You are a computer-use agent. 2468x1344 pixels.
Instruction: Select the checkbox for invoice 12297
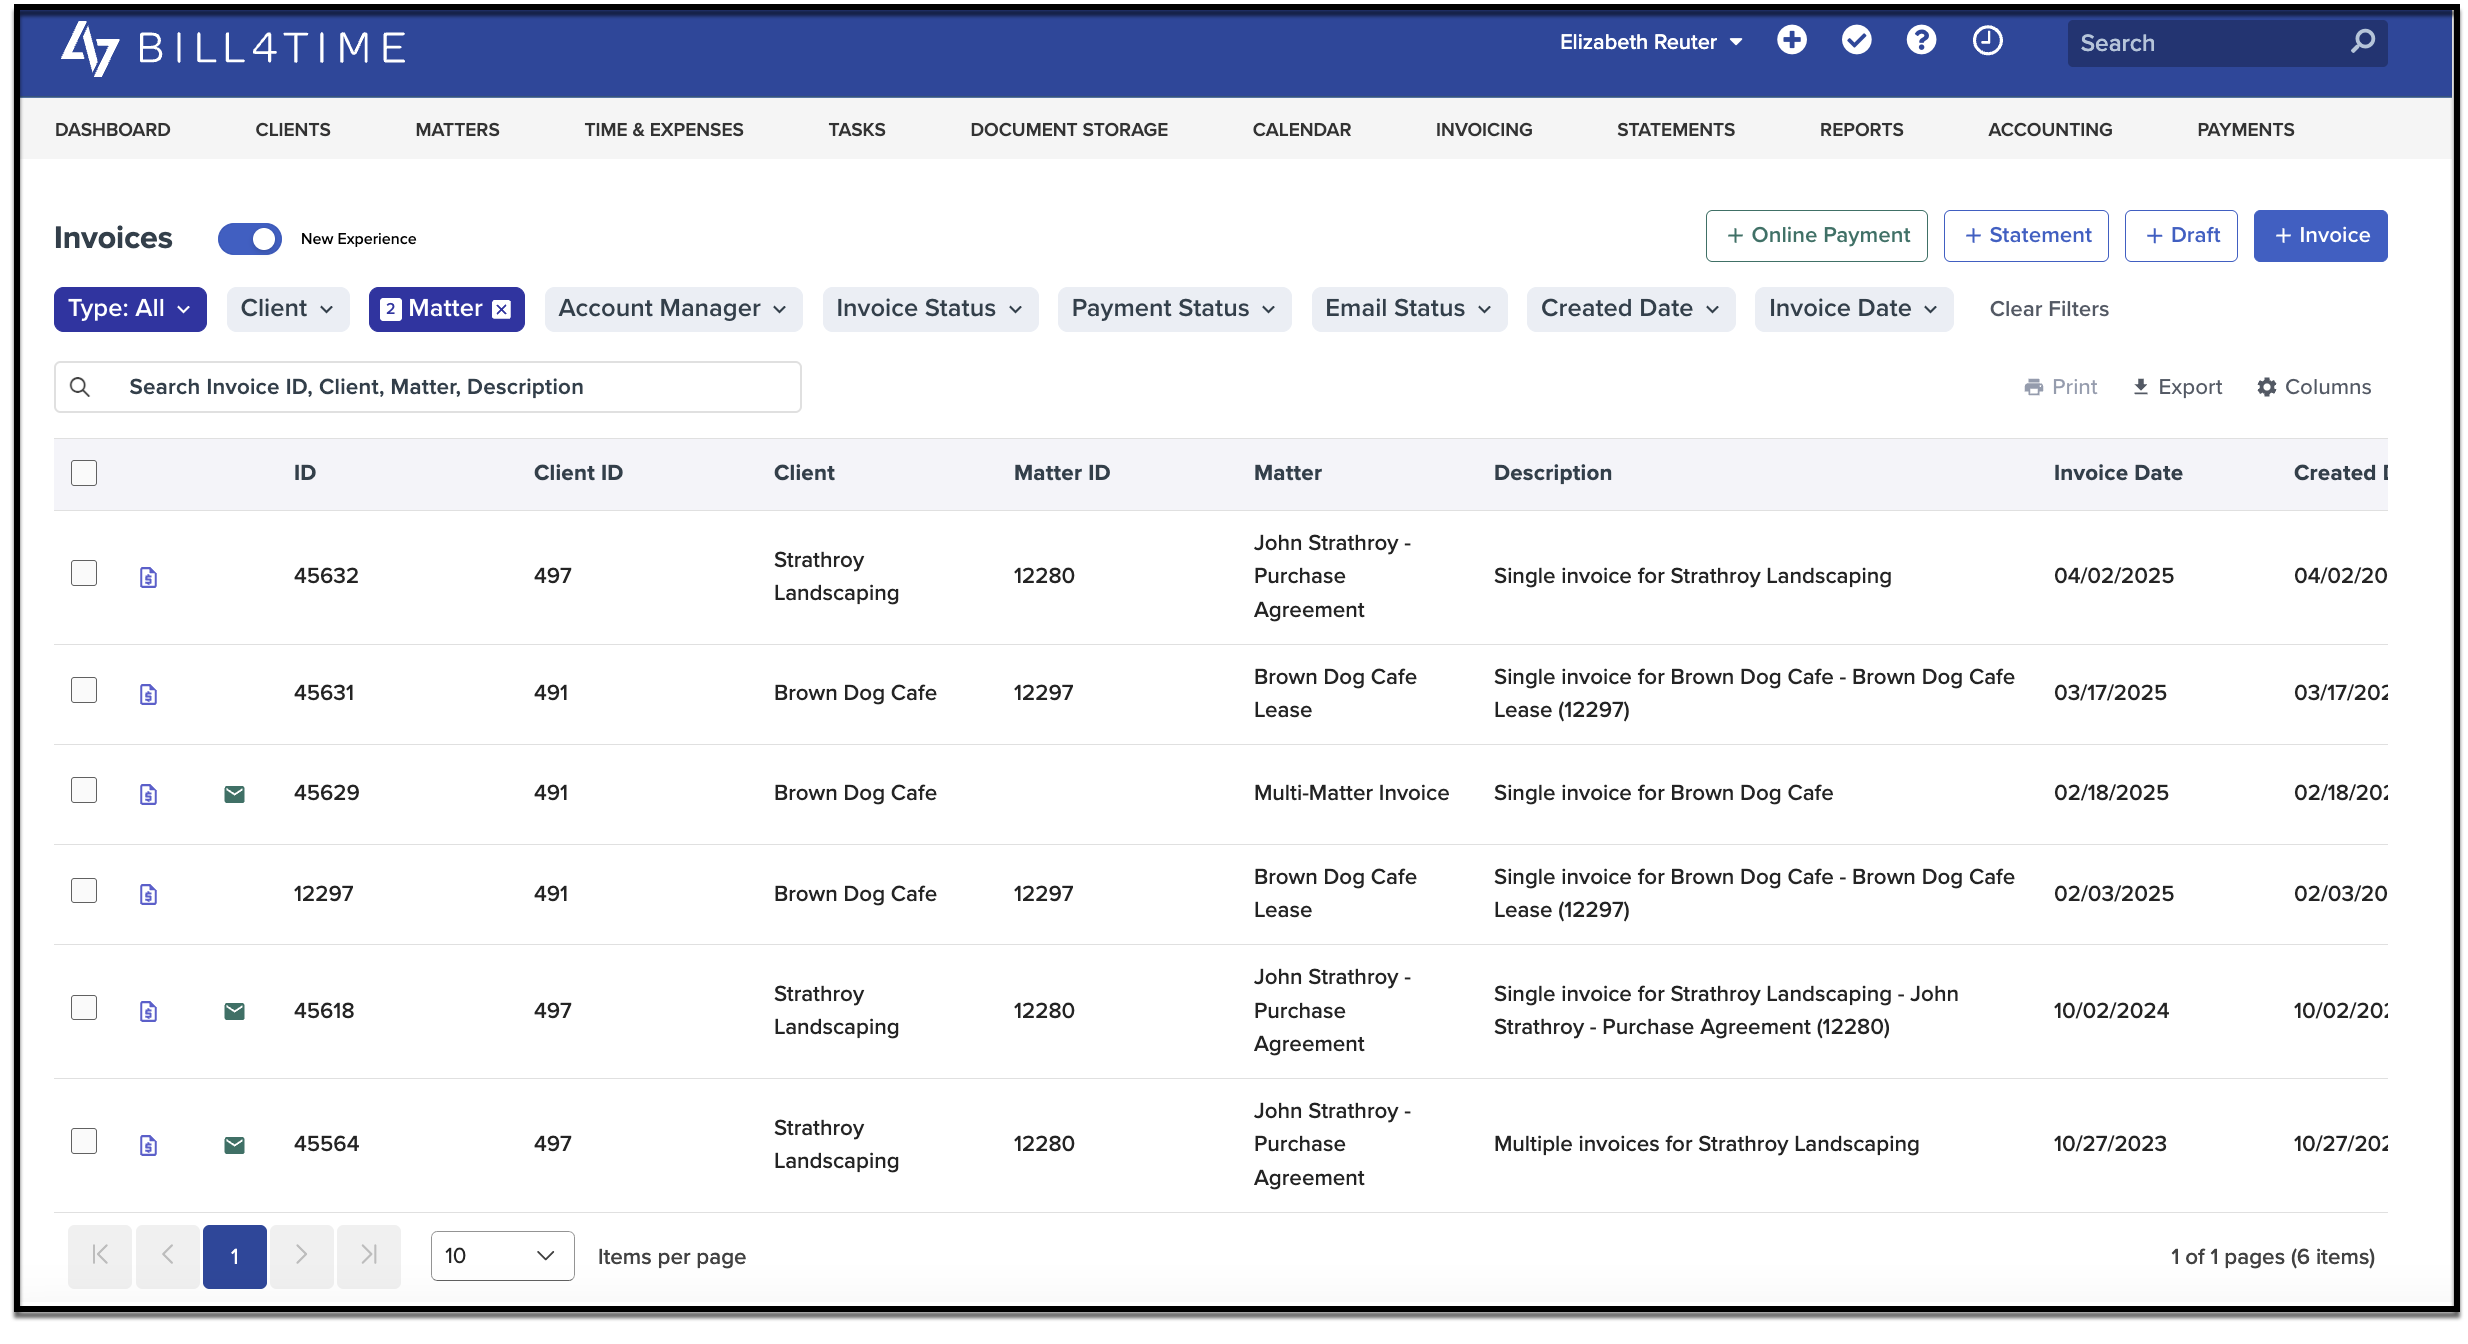coord(84,890)
